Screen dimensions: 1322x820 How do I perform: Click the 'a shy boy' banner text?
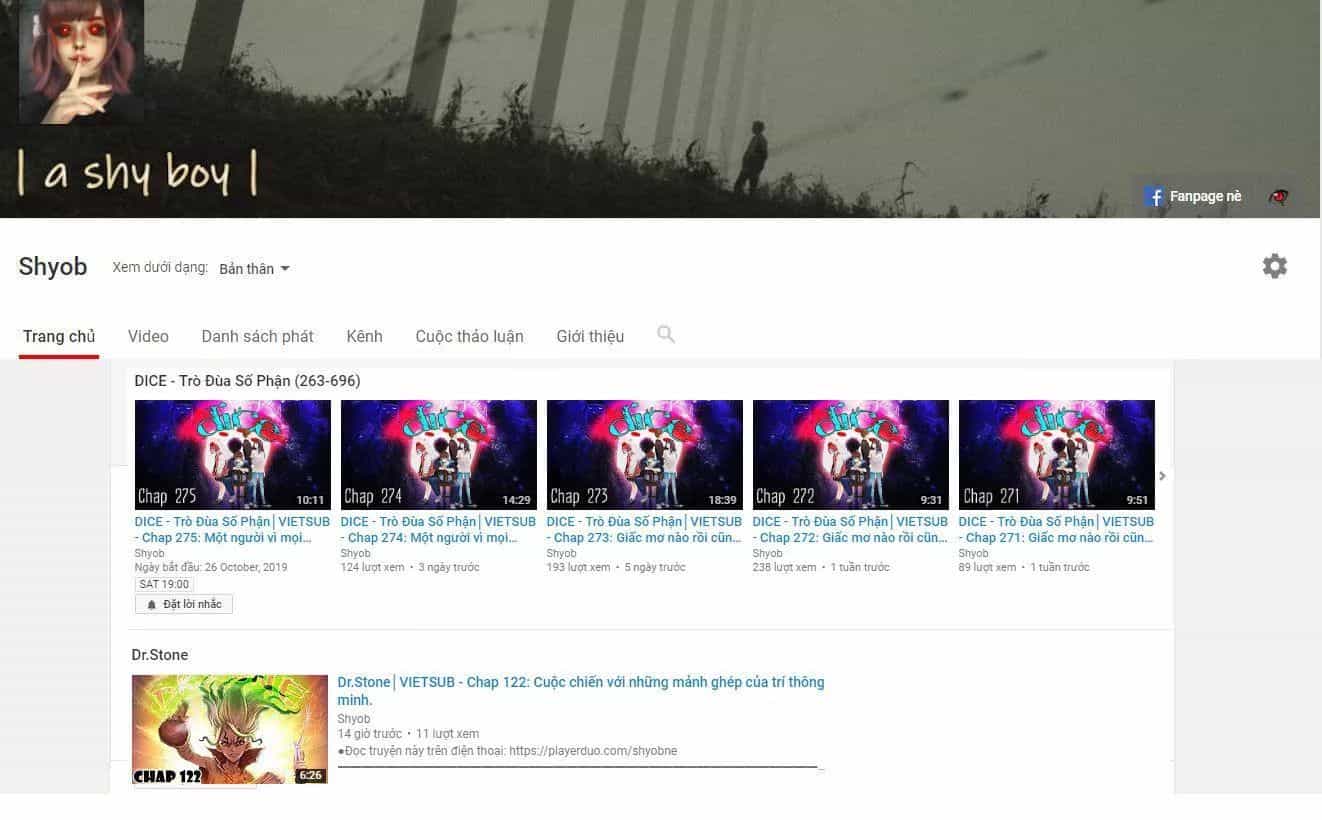point(138,173)
